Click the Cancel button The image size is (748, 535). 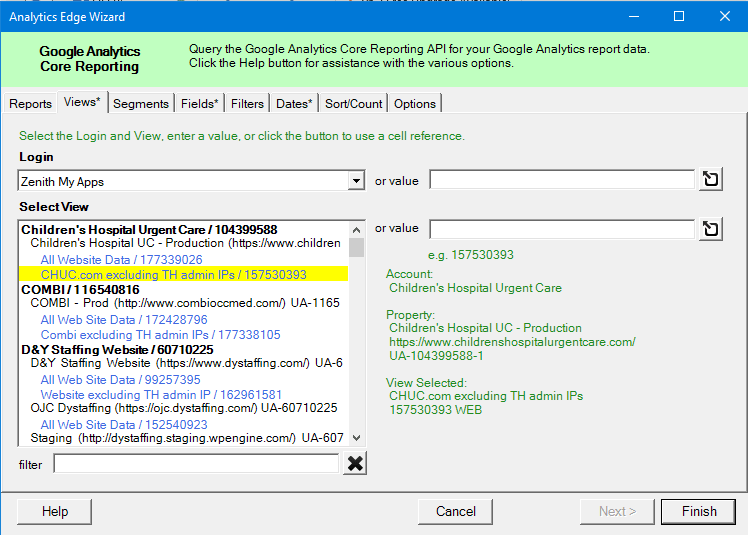click(456, 512)
